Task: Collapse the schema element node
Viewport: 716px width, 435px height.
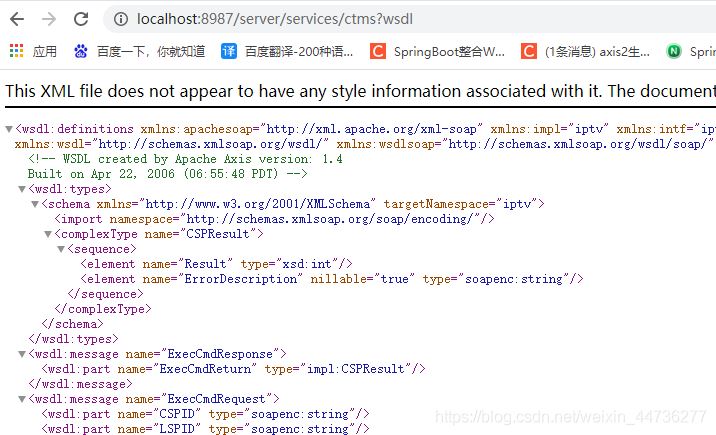Action: point(34,204)
